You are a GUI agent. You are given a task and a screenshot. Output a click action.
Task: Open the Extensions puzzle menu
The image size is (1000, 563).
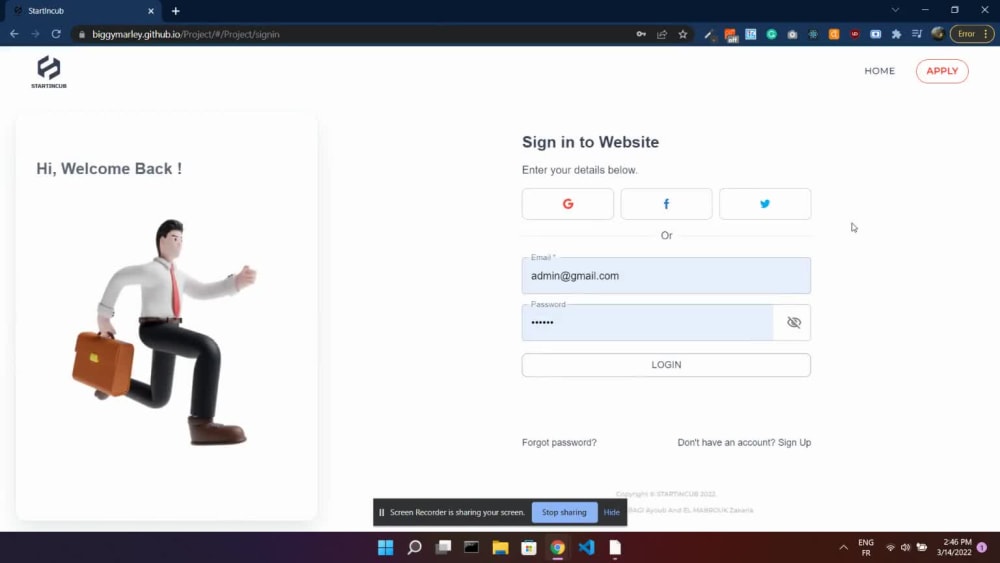896,34
